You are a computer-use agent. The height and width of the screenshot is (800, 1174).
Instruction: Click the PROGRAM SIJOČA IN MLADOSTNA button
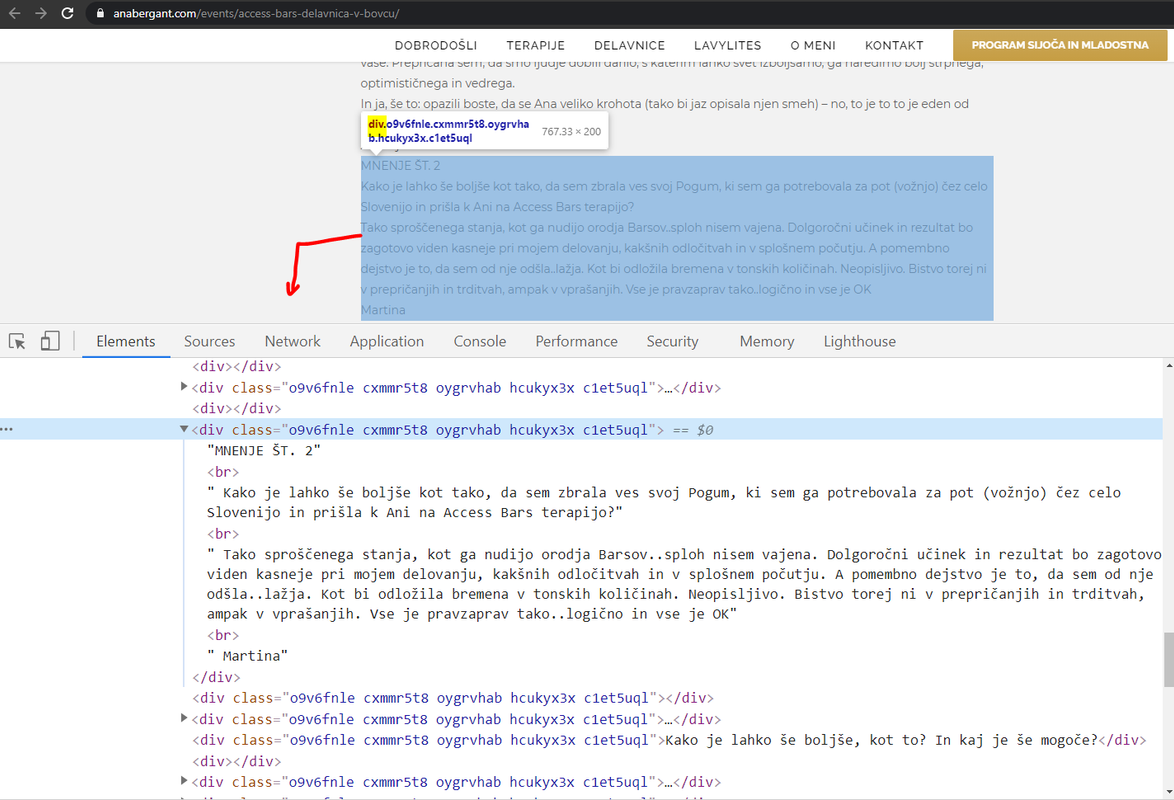pyautogui.click(x=1059, y=45)
